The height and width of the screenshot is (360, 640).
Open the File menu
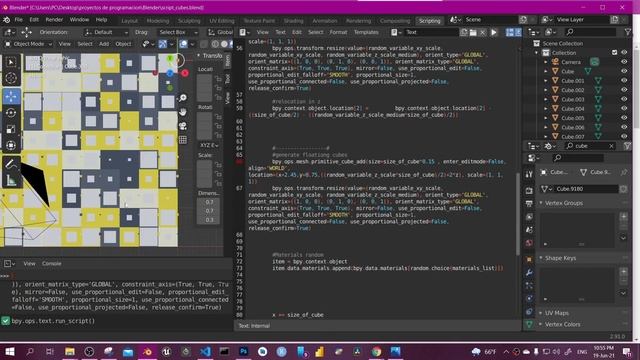pyautogui.click(x=19, y=20)
